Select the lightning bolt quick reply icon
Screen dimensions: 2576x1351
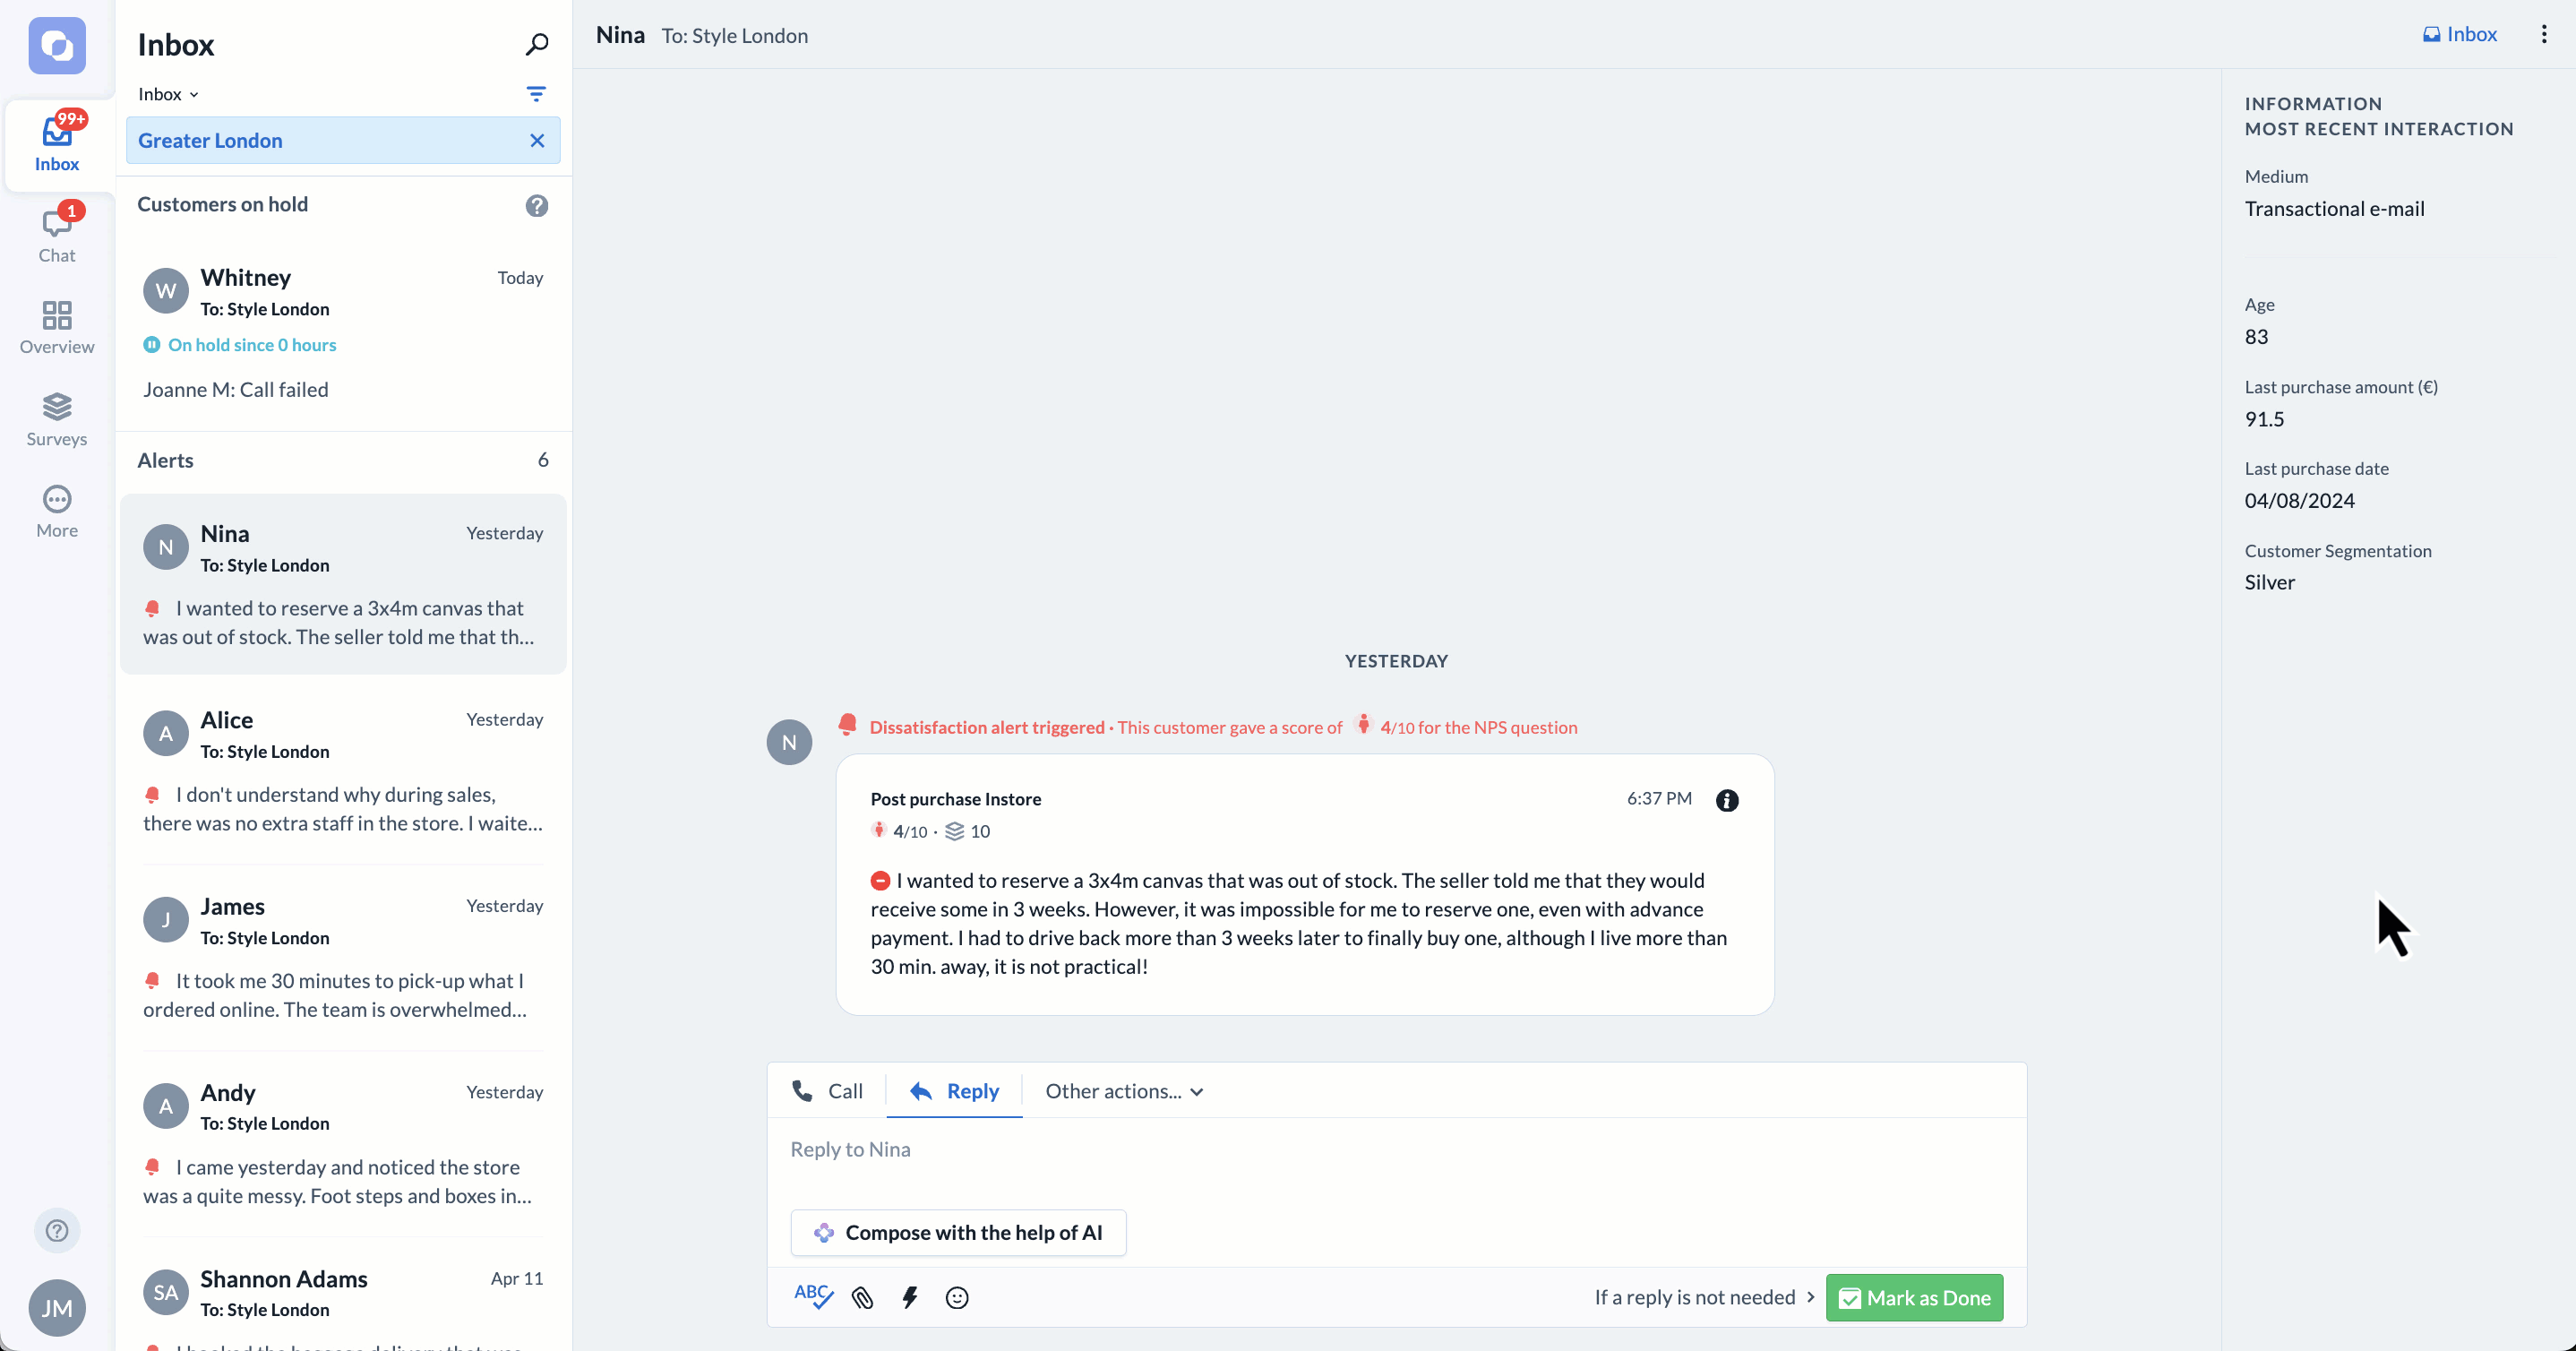[x=910, y=1298]
